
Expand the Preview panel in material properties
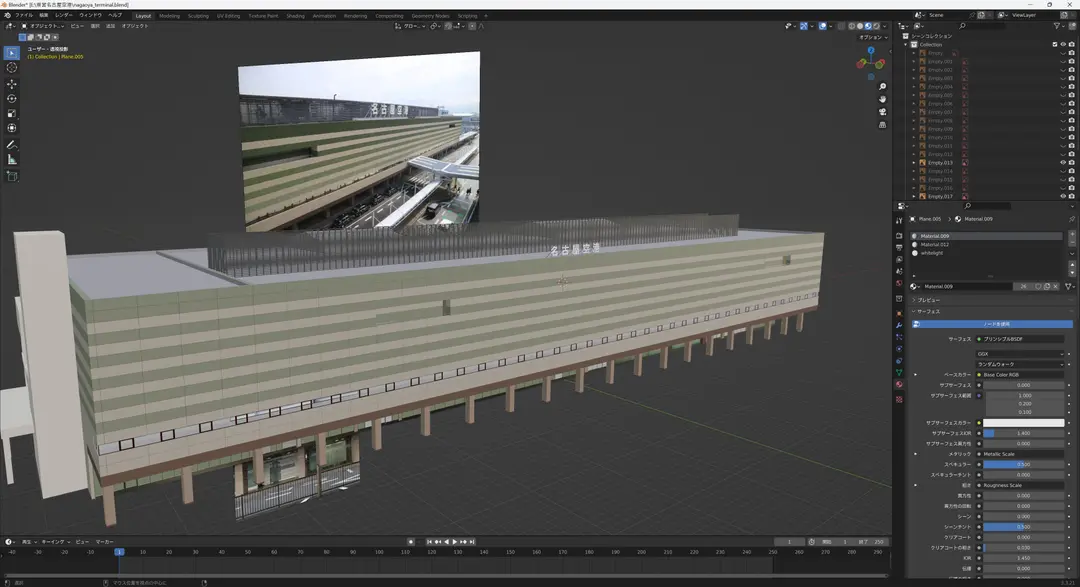pyautogui.click(x=926, y=300)
